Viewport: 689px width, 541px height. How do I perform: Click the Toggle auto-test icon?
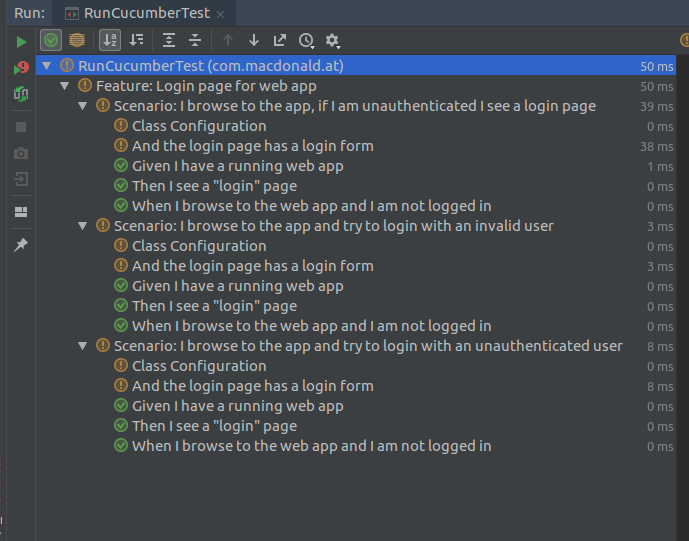click(21, 94)
